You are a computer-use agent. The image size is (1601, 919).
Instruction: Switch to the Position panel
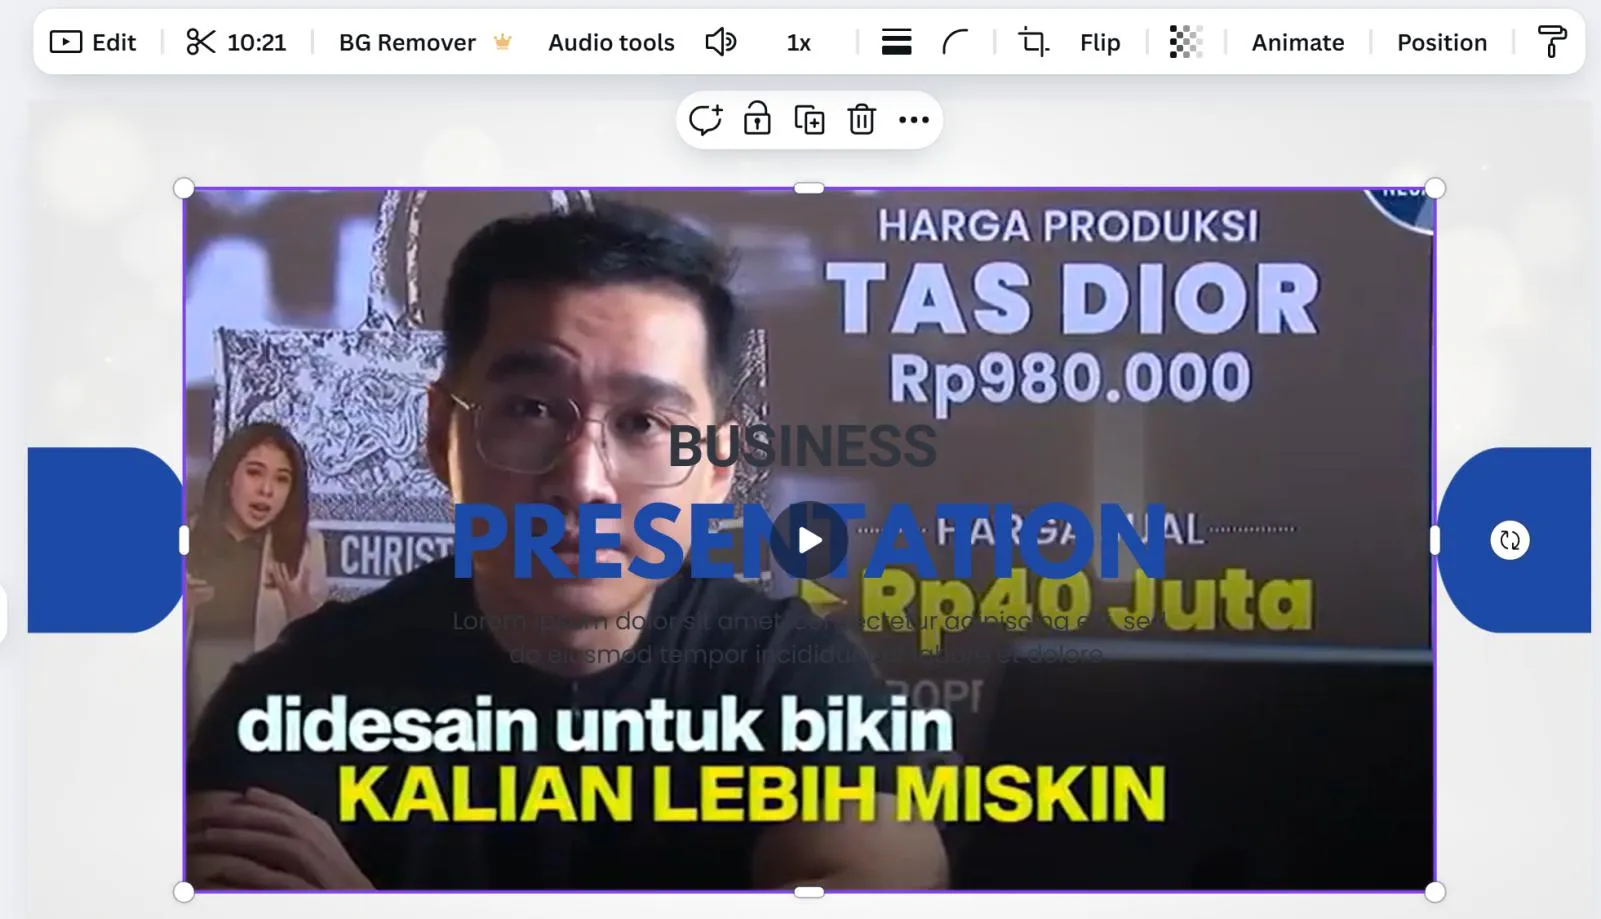(1441, 42)
